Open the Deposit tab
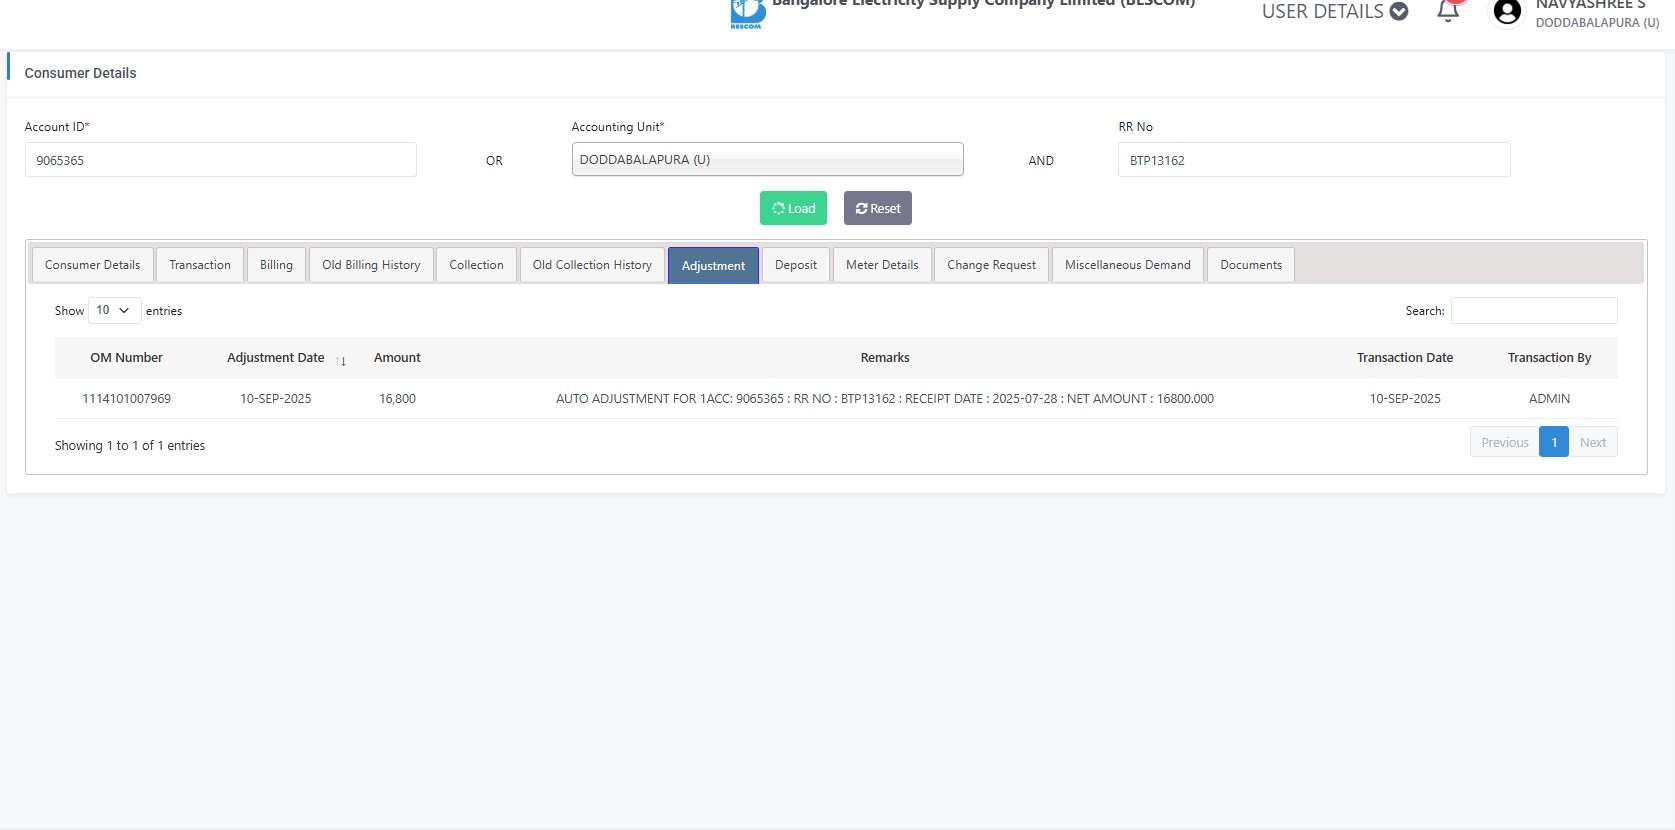 point(796,265)
